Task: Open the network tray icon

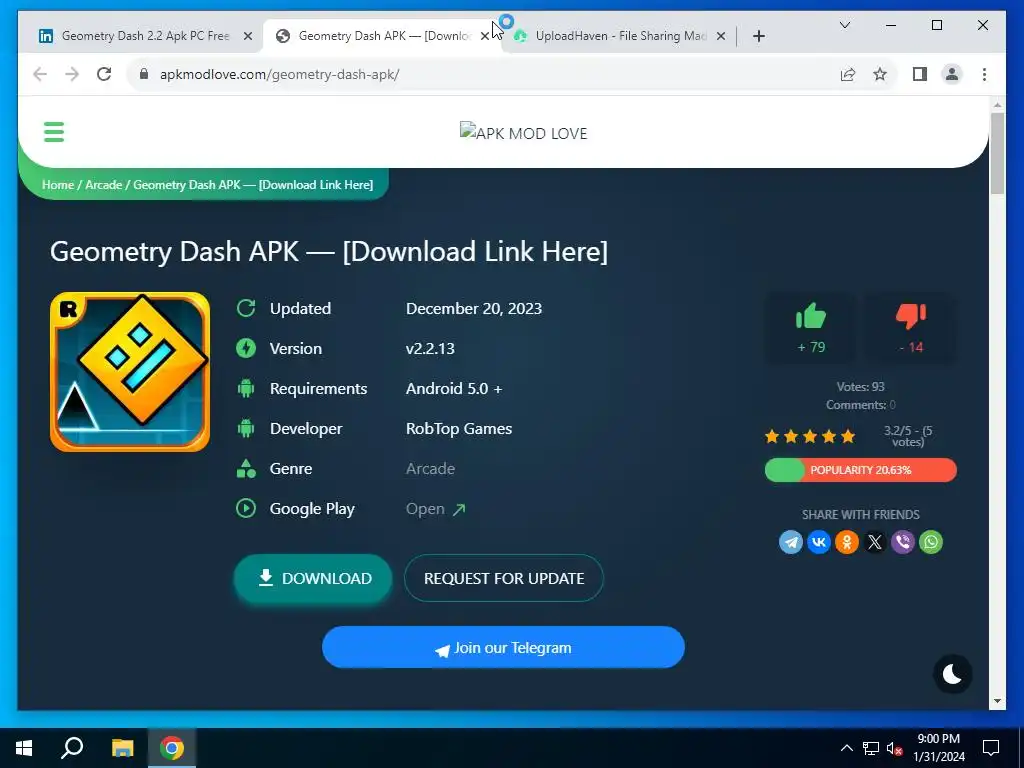Action: [x=871, y=748]
